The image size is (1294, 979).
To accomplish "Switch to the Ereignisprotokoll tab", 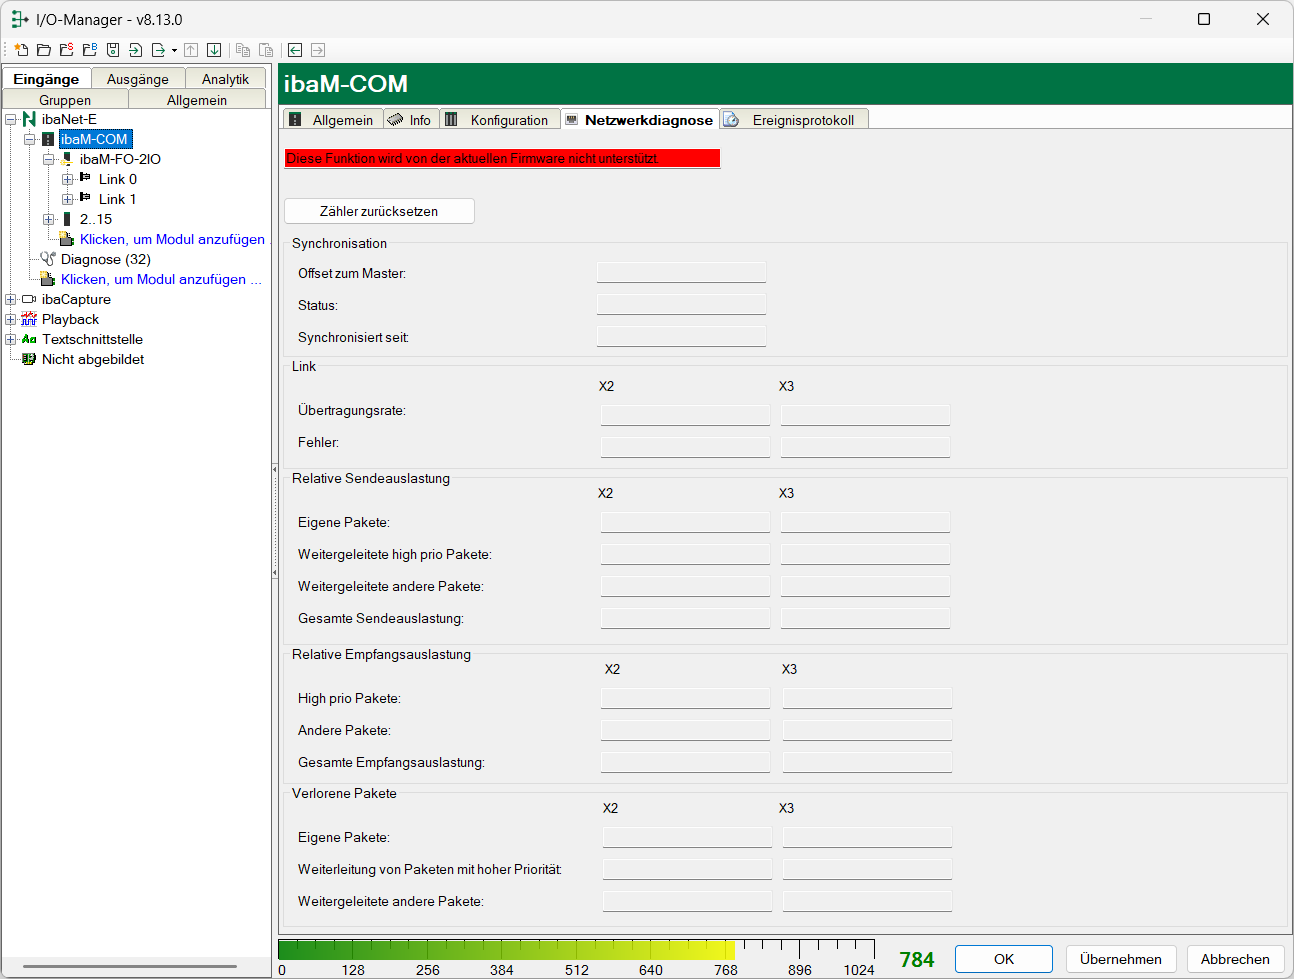I will [x=802, y=120].
